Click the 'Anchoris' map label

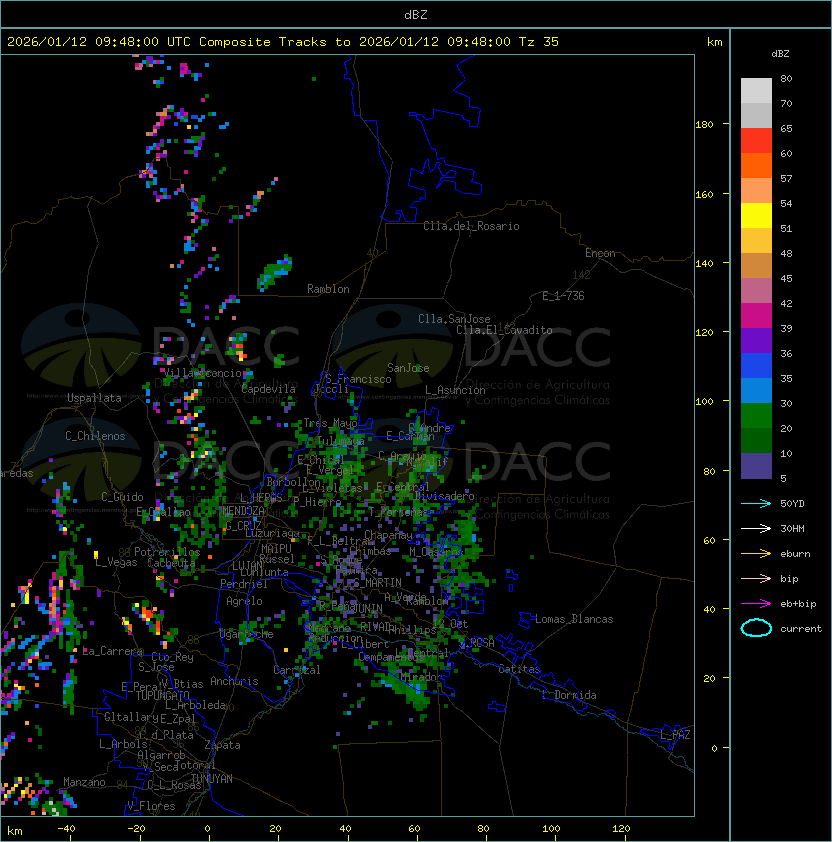pos(234,681)
